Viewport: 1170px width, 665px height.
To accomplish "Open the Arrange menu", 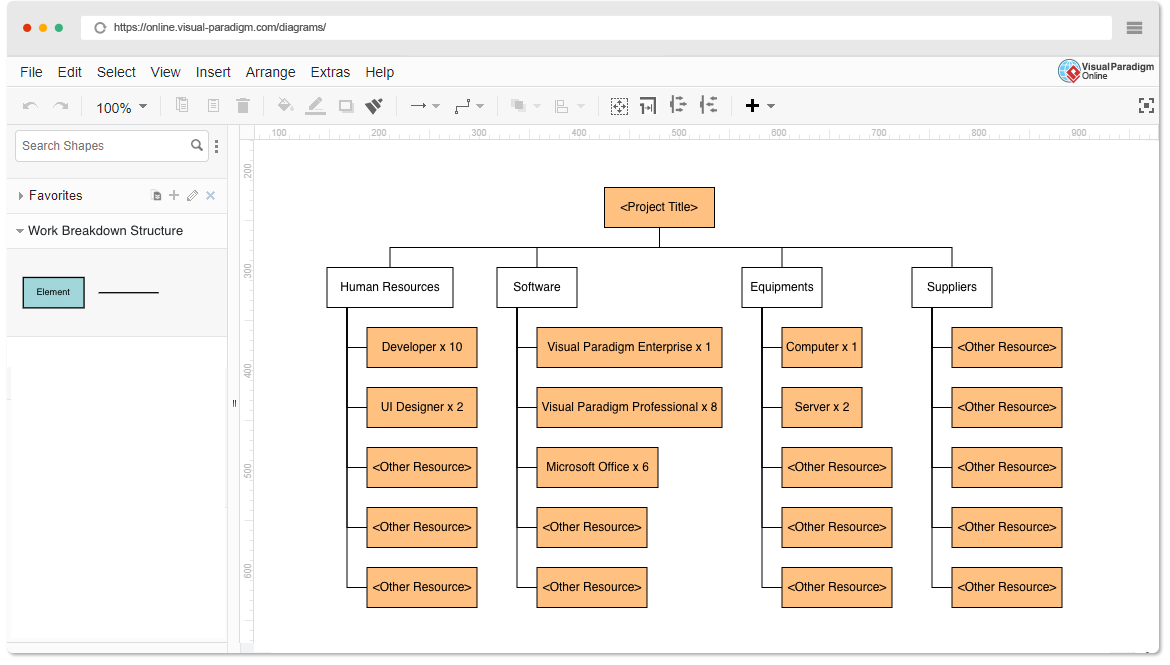I will pos(271,72).
